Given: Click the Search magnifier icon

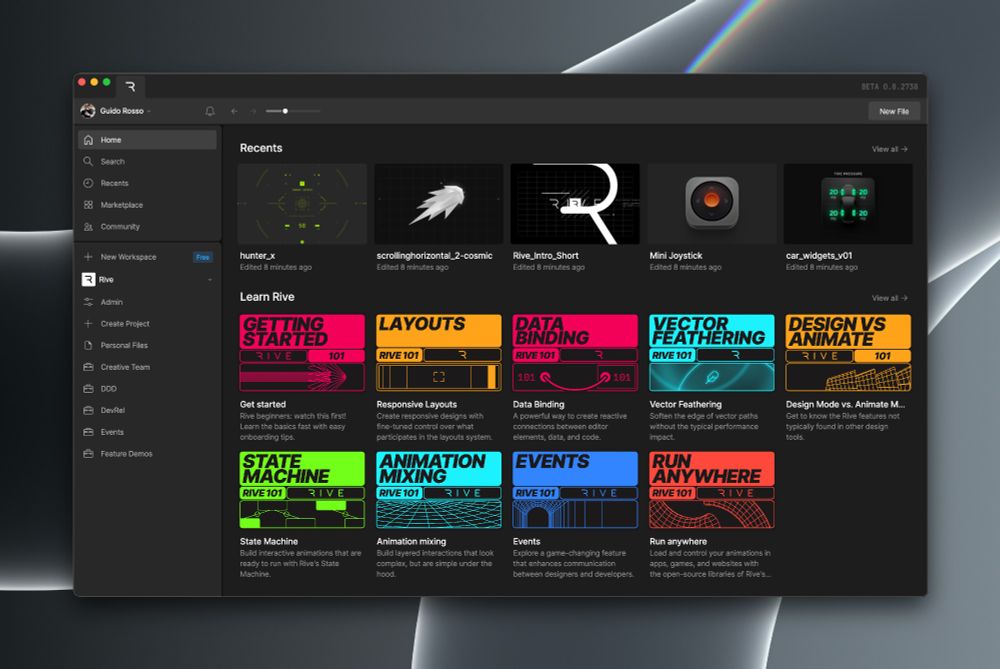Looking at the screenshot, I should pos(89,161).
